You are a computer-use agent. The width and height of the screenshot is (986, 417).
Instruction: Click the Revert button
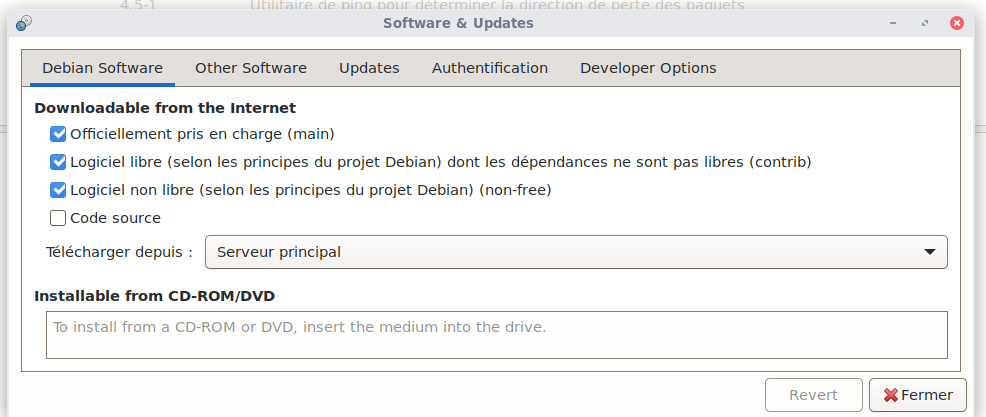pyautogui.click(x=814, y=395)
